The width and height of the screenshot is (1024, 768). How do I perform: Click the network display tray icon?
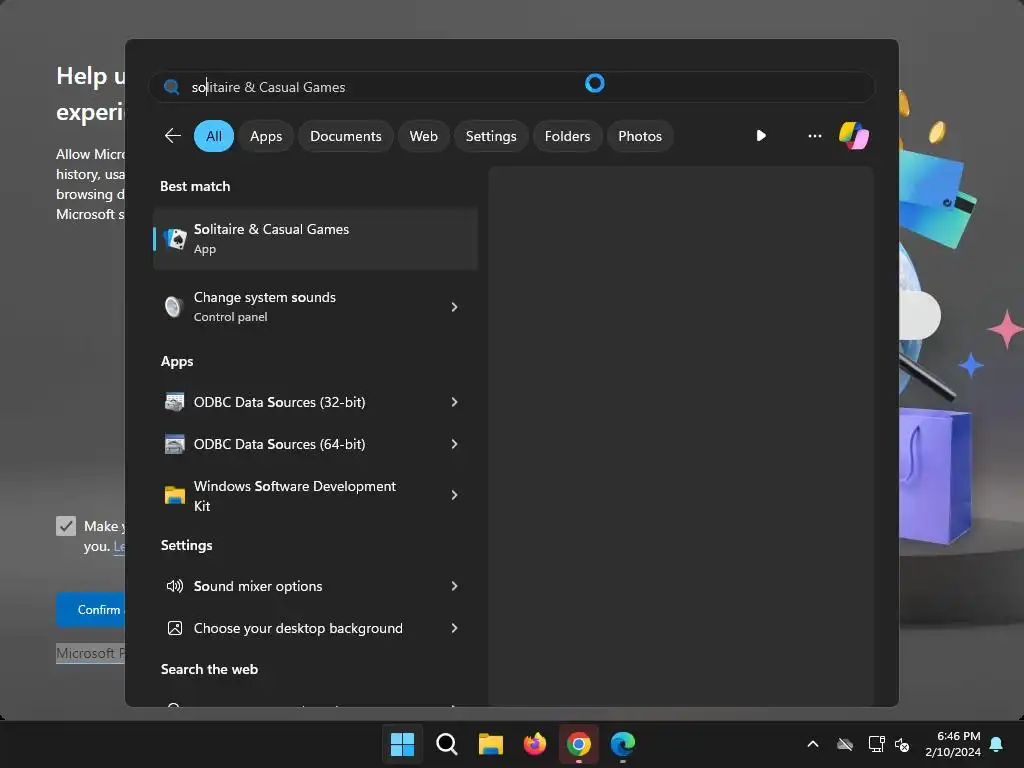pos(876,744)
